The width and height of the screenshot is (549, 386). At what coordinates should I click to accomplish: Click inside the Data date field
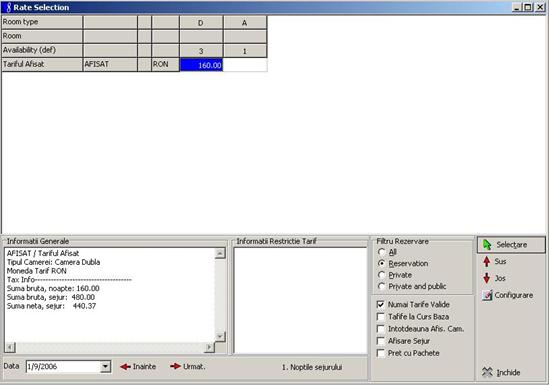point(63,367)
